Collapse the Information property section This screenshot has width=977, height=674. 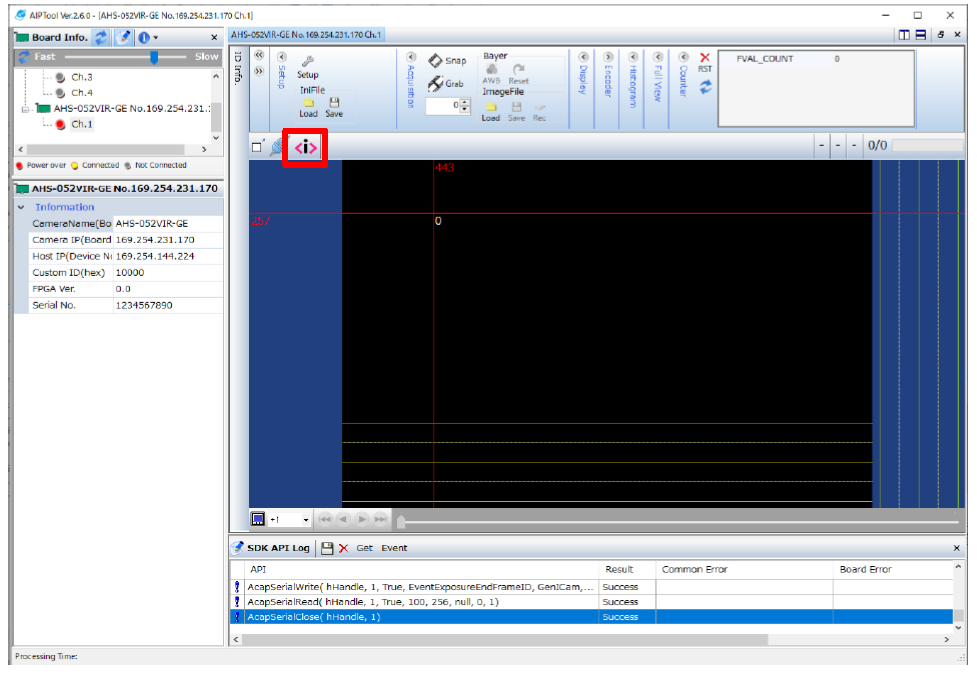[x=22, y=207]
